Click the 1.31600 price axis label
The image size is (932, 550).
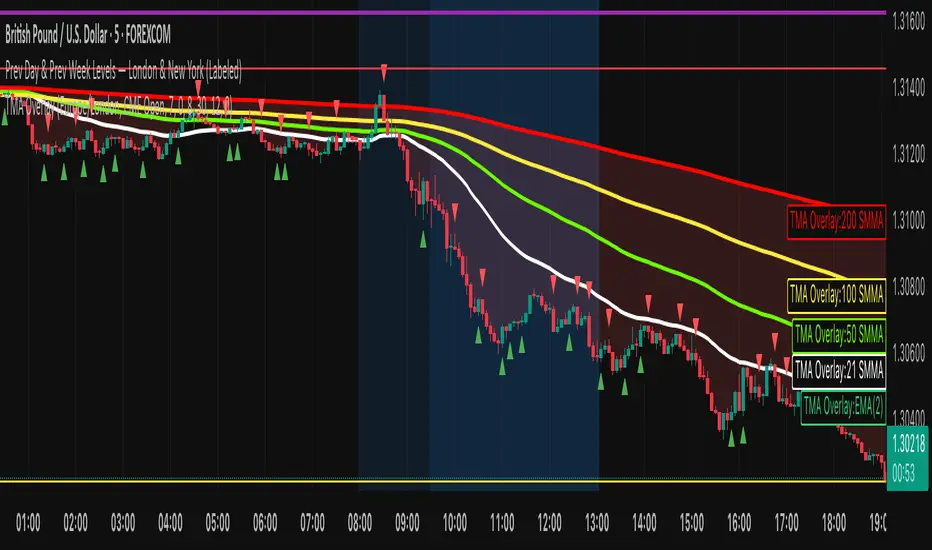click(x=909, y=23)
